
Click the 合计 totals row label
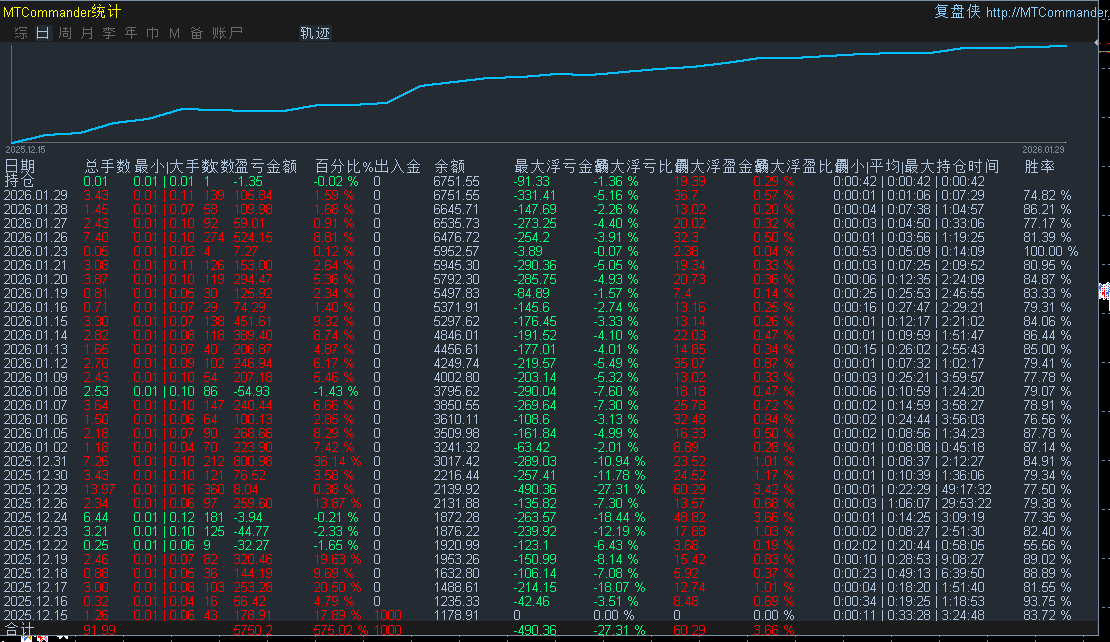[19, 630]
